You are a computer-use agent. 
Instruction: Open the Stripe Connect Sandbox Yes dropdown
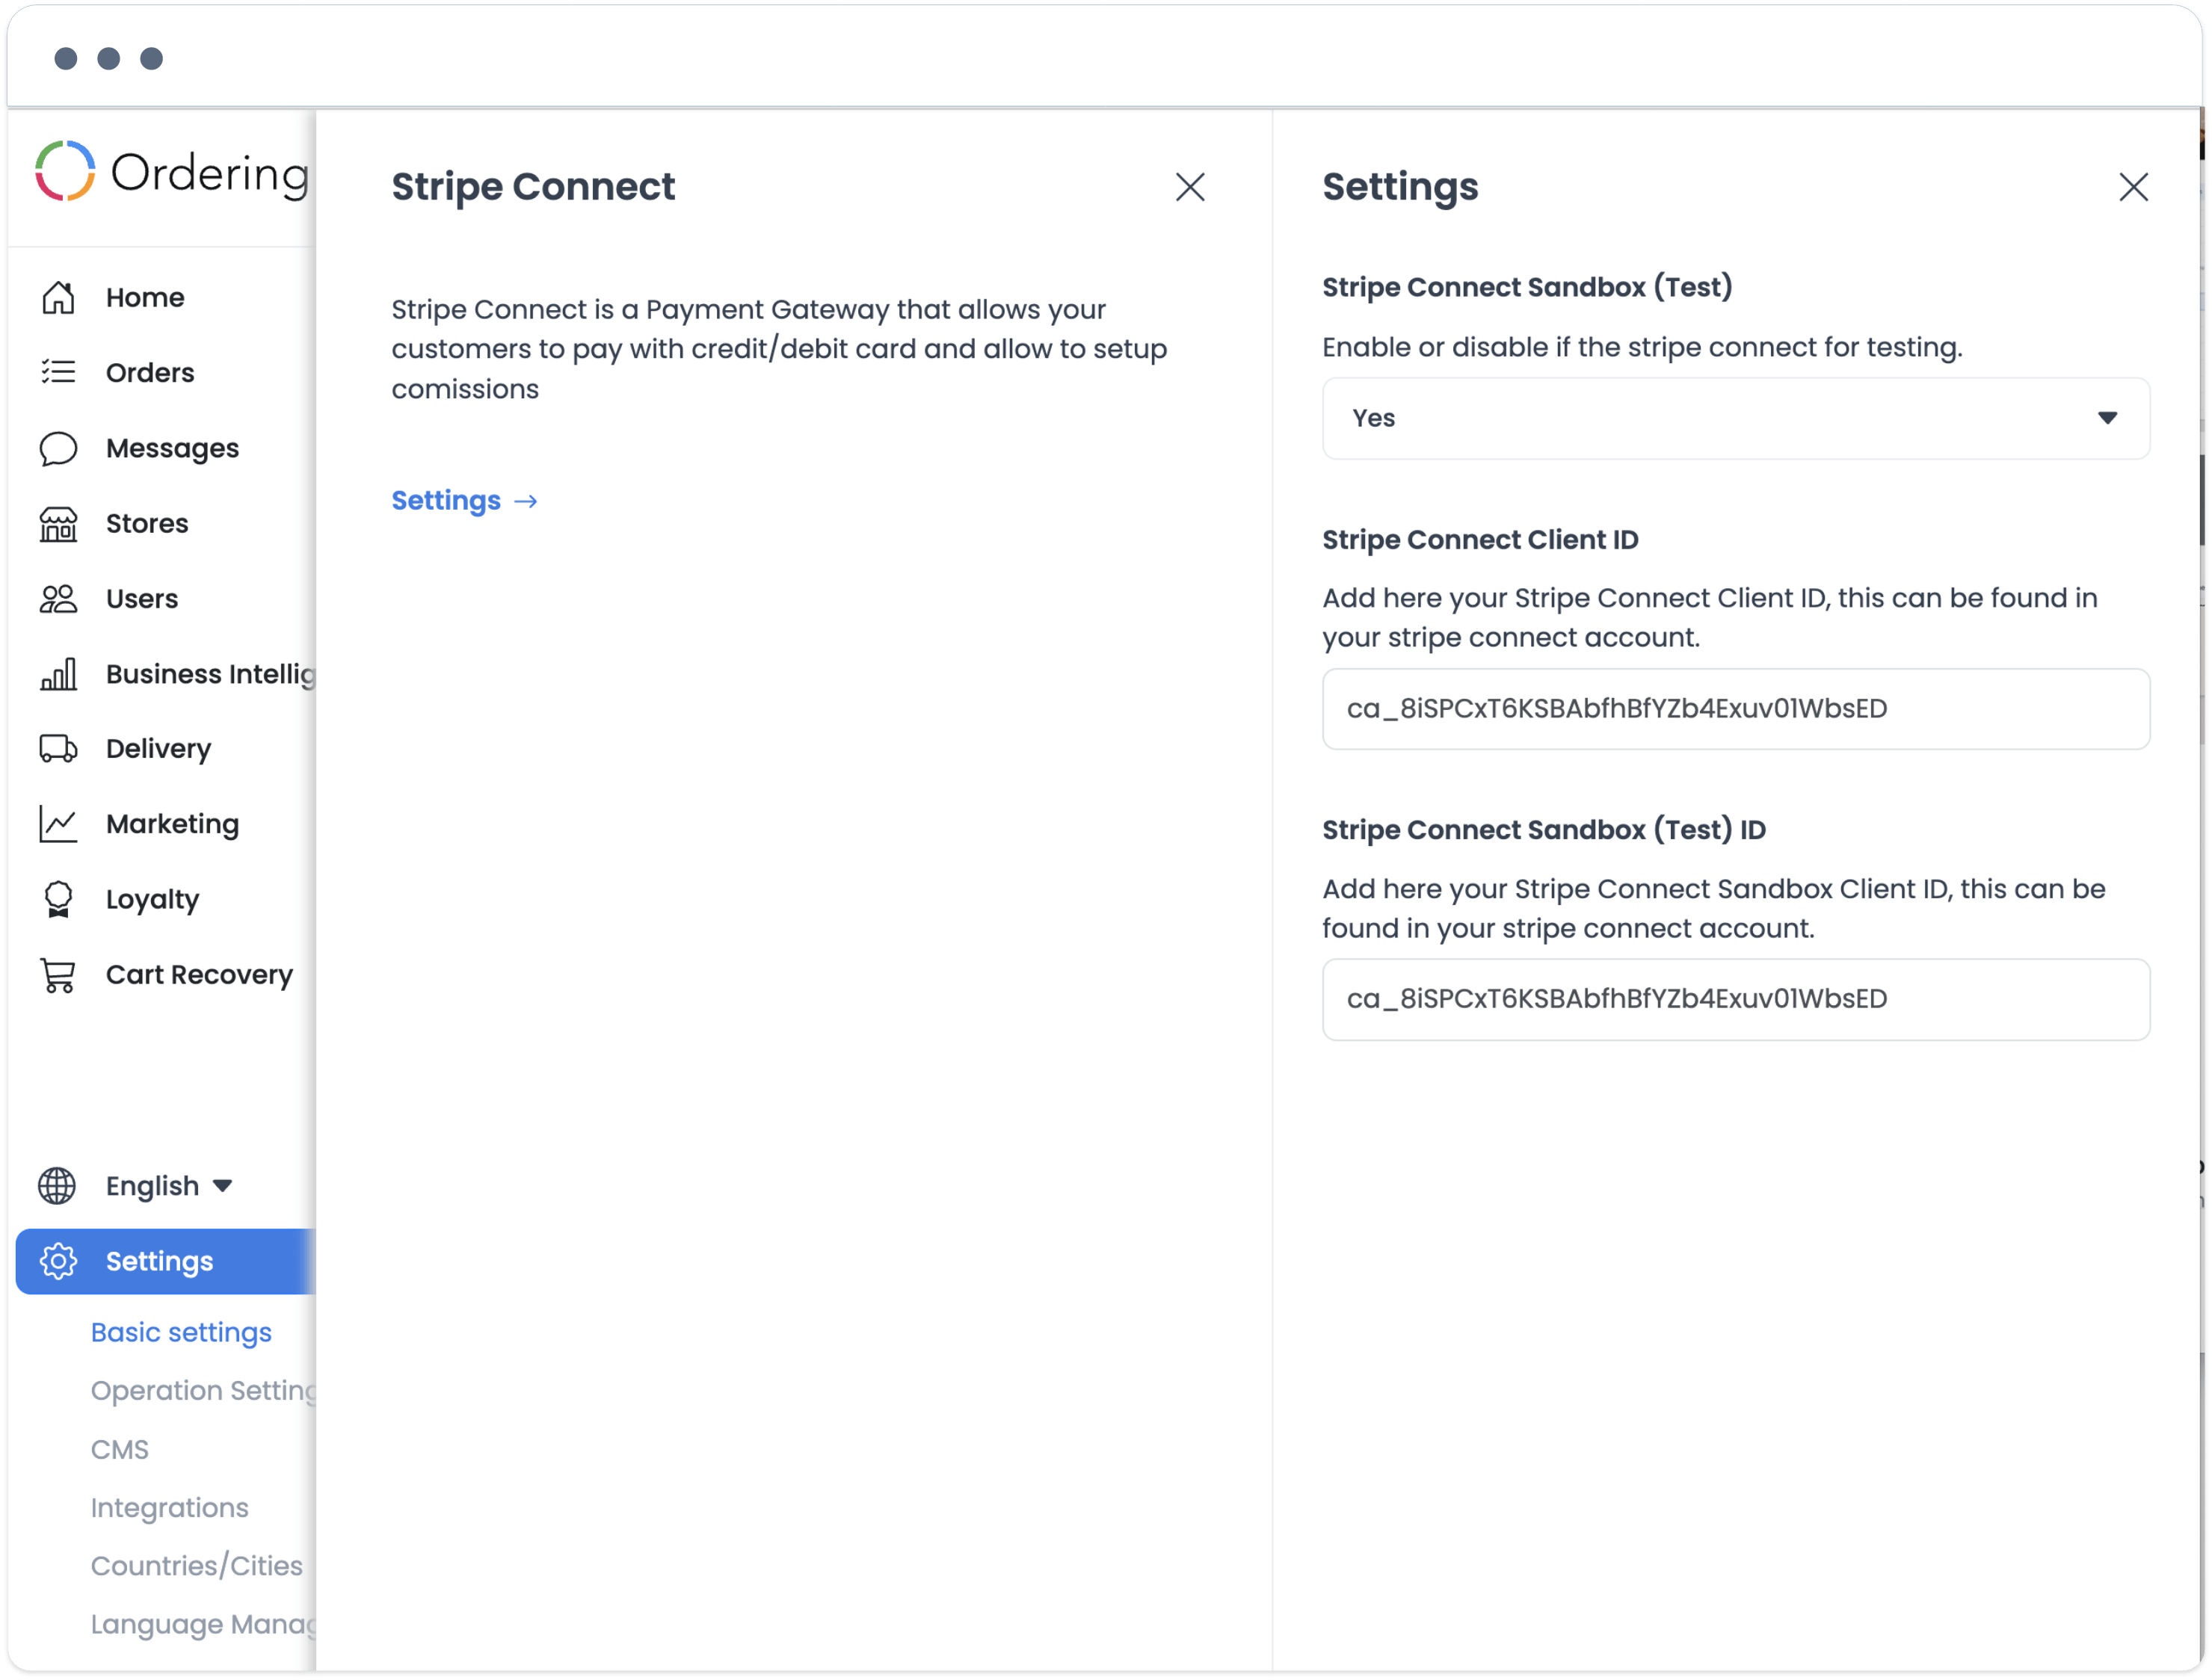tap(1736, 418)
